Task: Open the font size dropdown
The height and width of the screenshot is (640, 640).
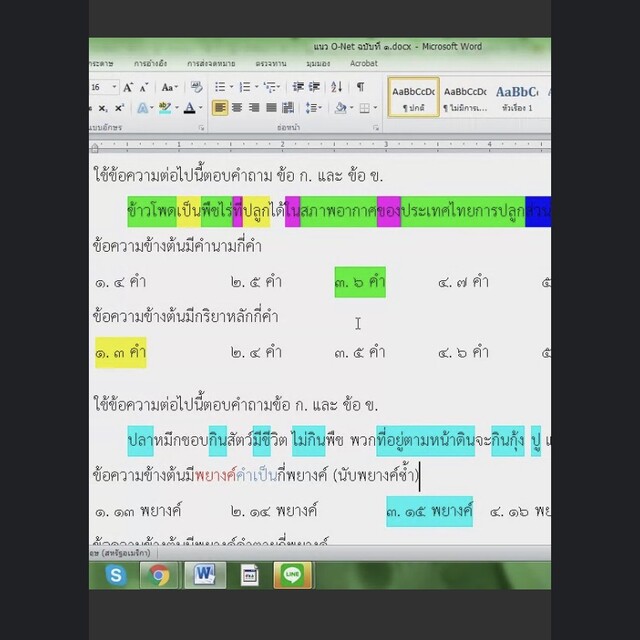Action: pyautogui.click(x=113, y=88)
